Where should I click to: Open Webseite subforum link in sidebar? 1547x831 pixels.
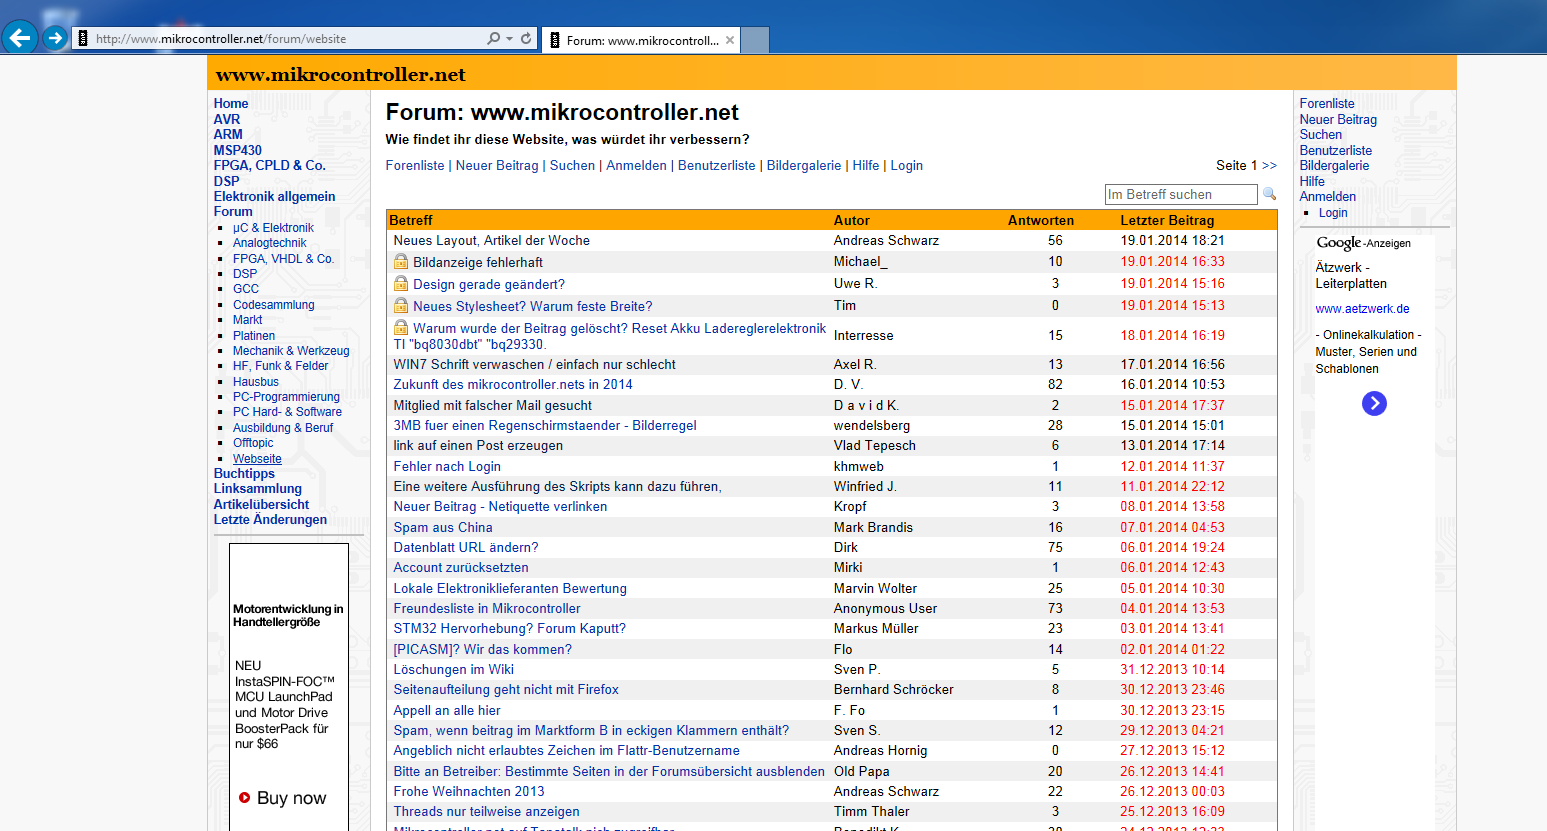(257, 458)
